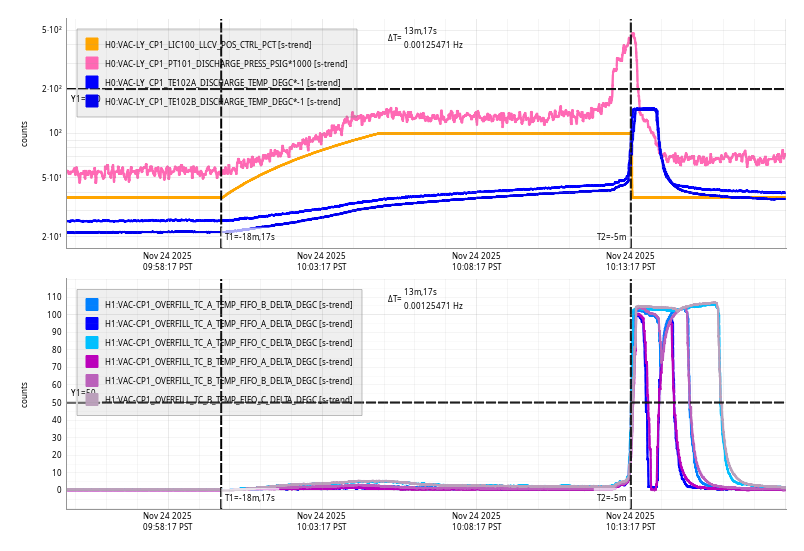Screen dimensions: 804x551
Task: Click the peak of the pink pressure trace
Action: [x=631, y=35]
